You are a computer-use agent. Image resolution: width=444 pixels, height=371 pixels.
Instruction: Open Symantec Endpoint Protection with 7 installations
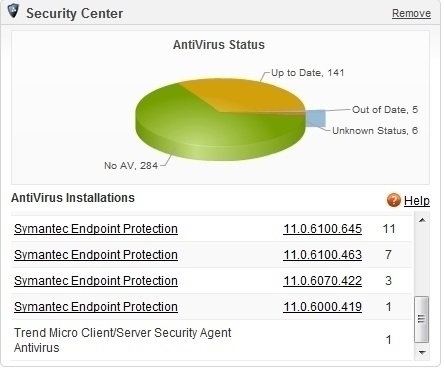(x=96, y=255)
